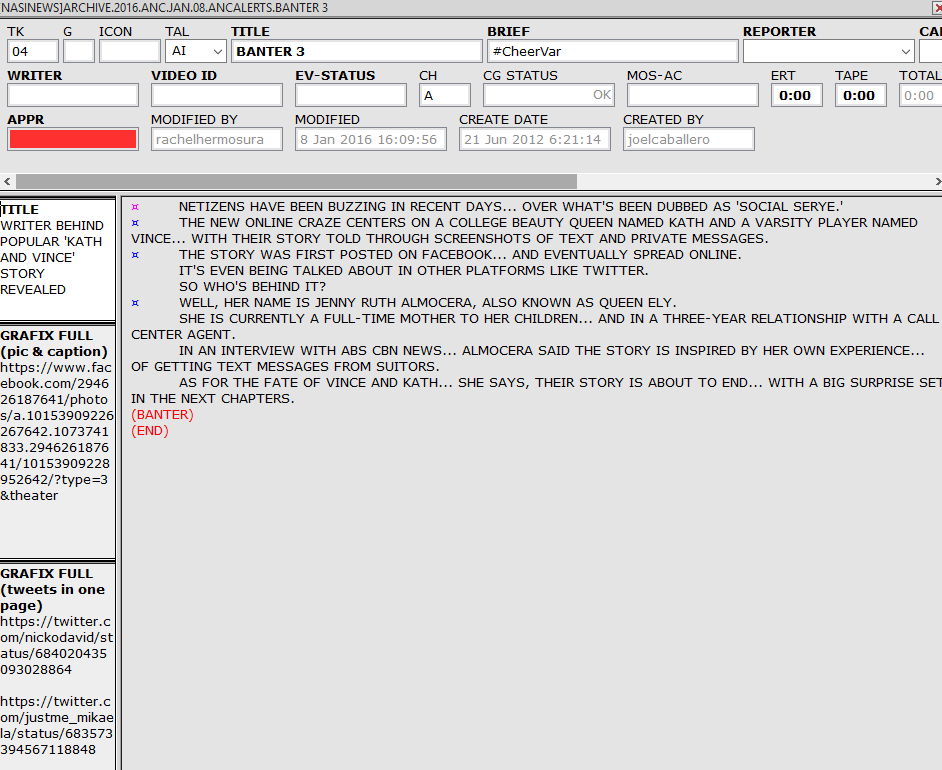The image size is (942, 770).
Task: Click the ERT time field
Action: pyautogui.click(x=797, y=95)
